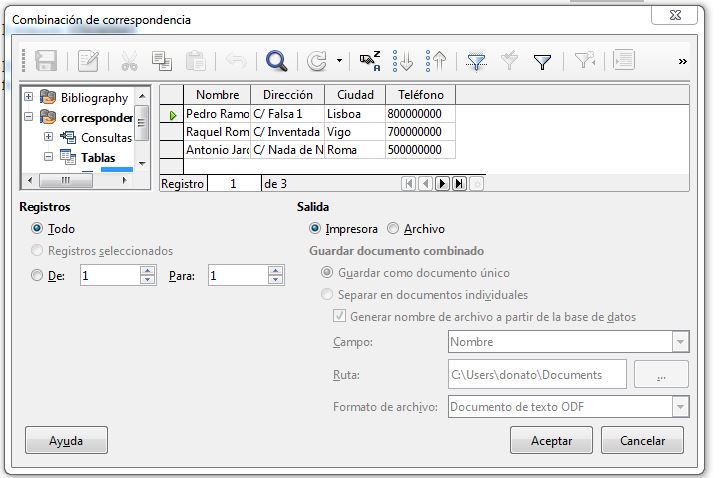
Task: Go to the last record button
Action: tap(459, 183)
